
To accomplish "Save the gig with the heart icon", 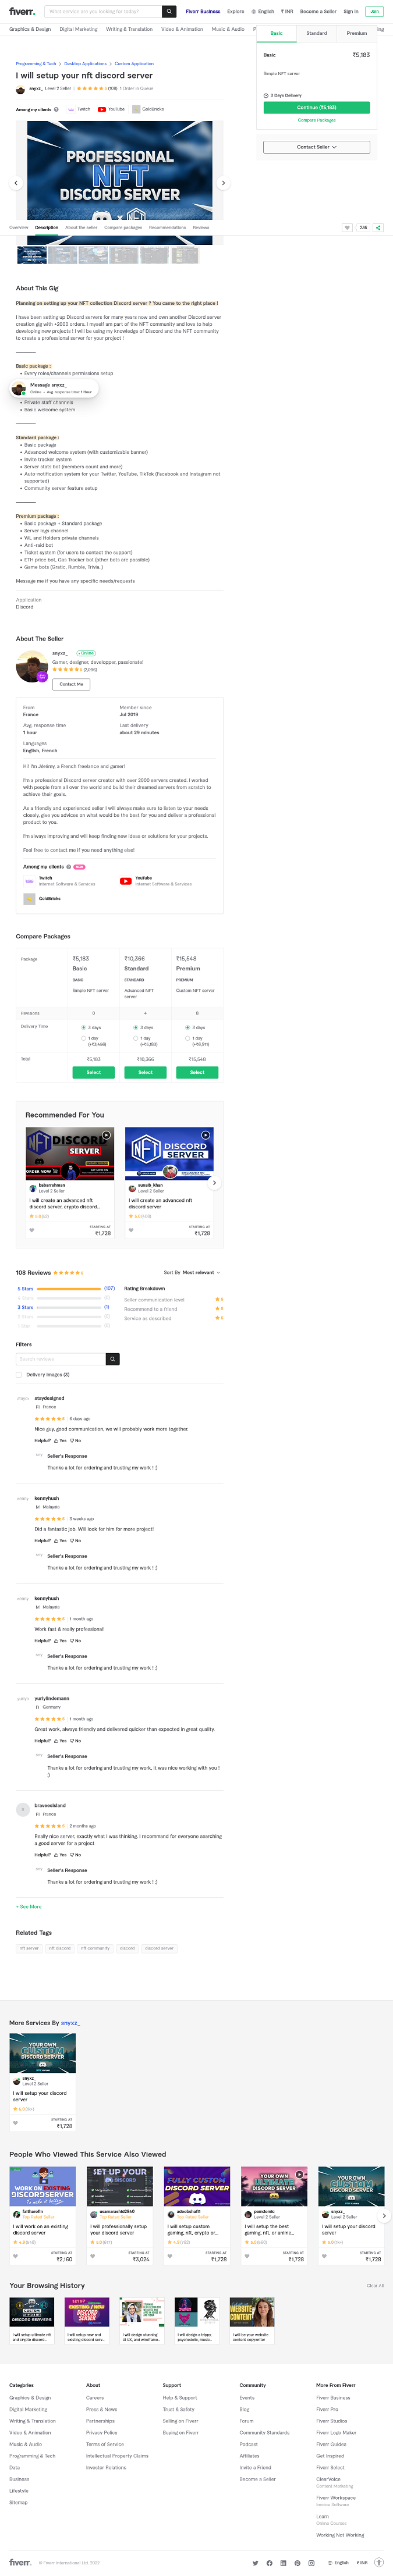I will (x=347, y=227).
